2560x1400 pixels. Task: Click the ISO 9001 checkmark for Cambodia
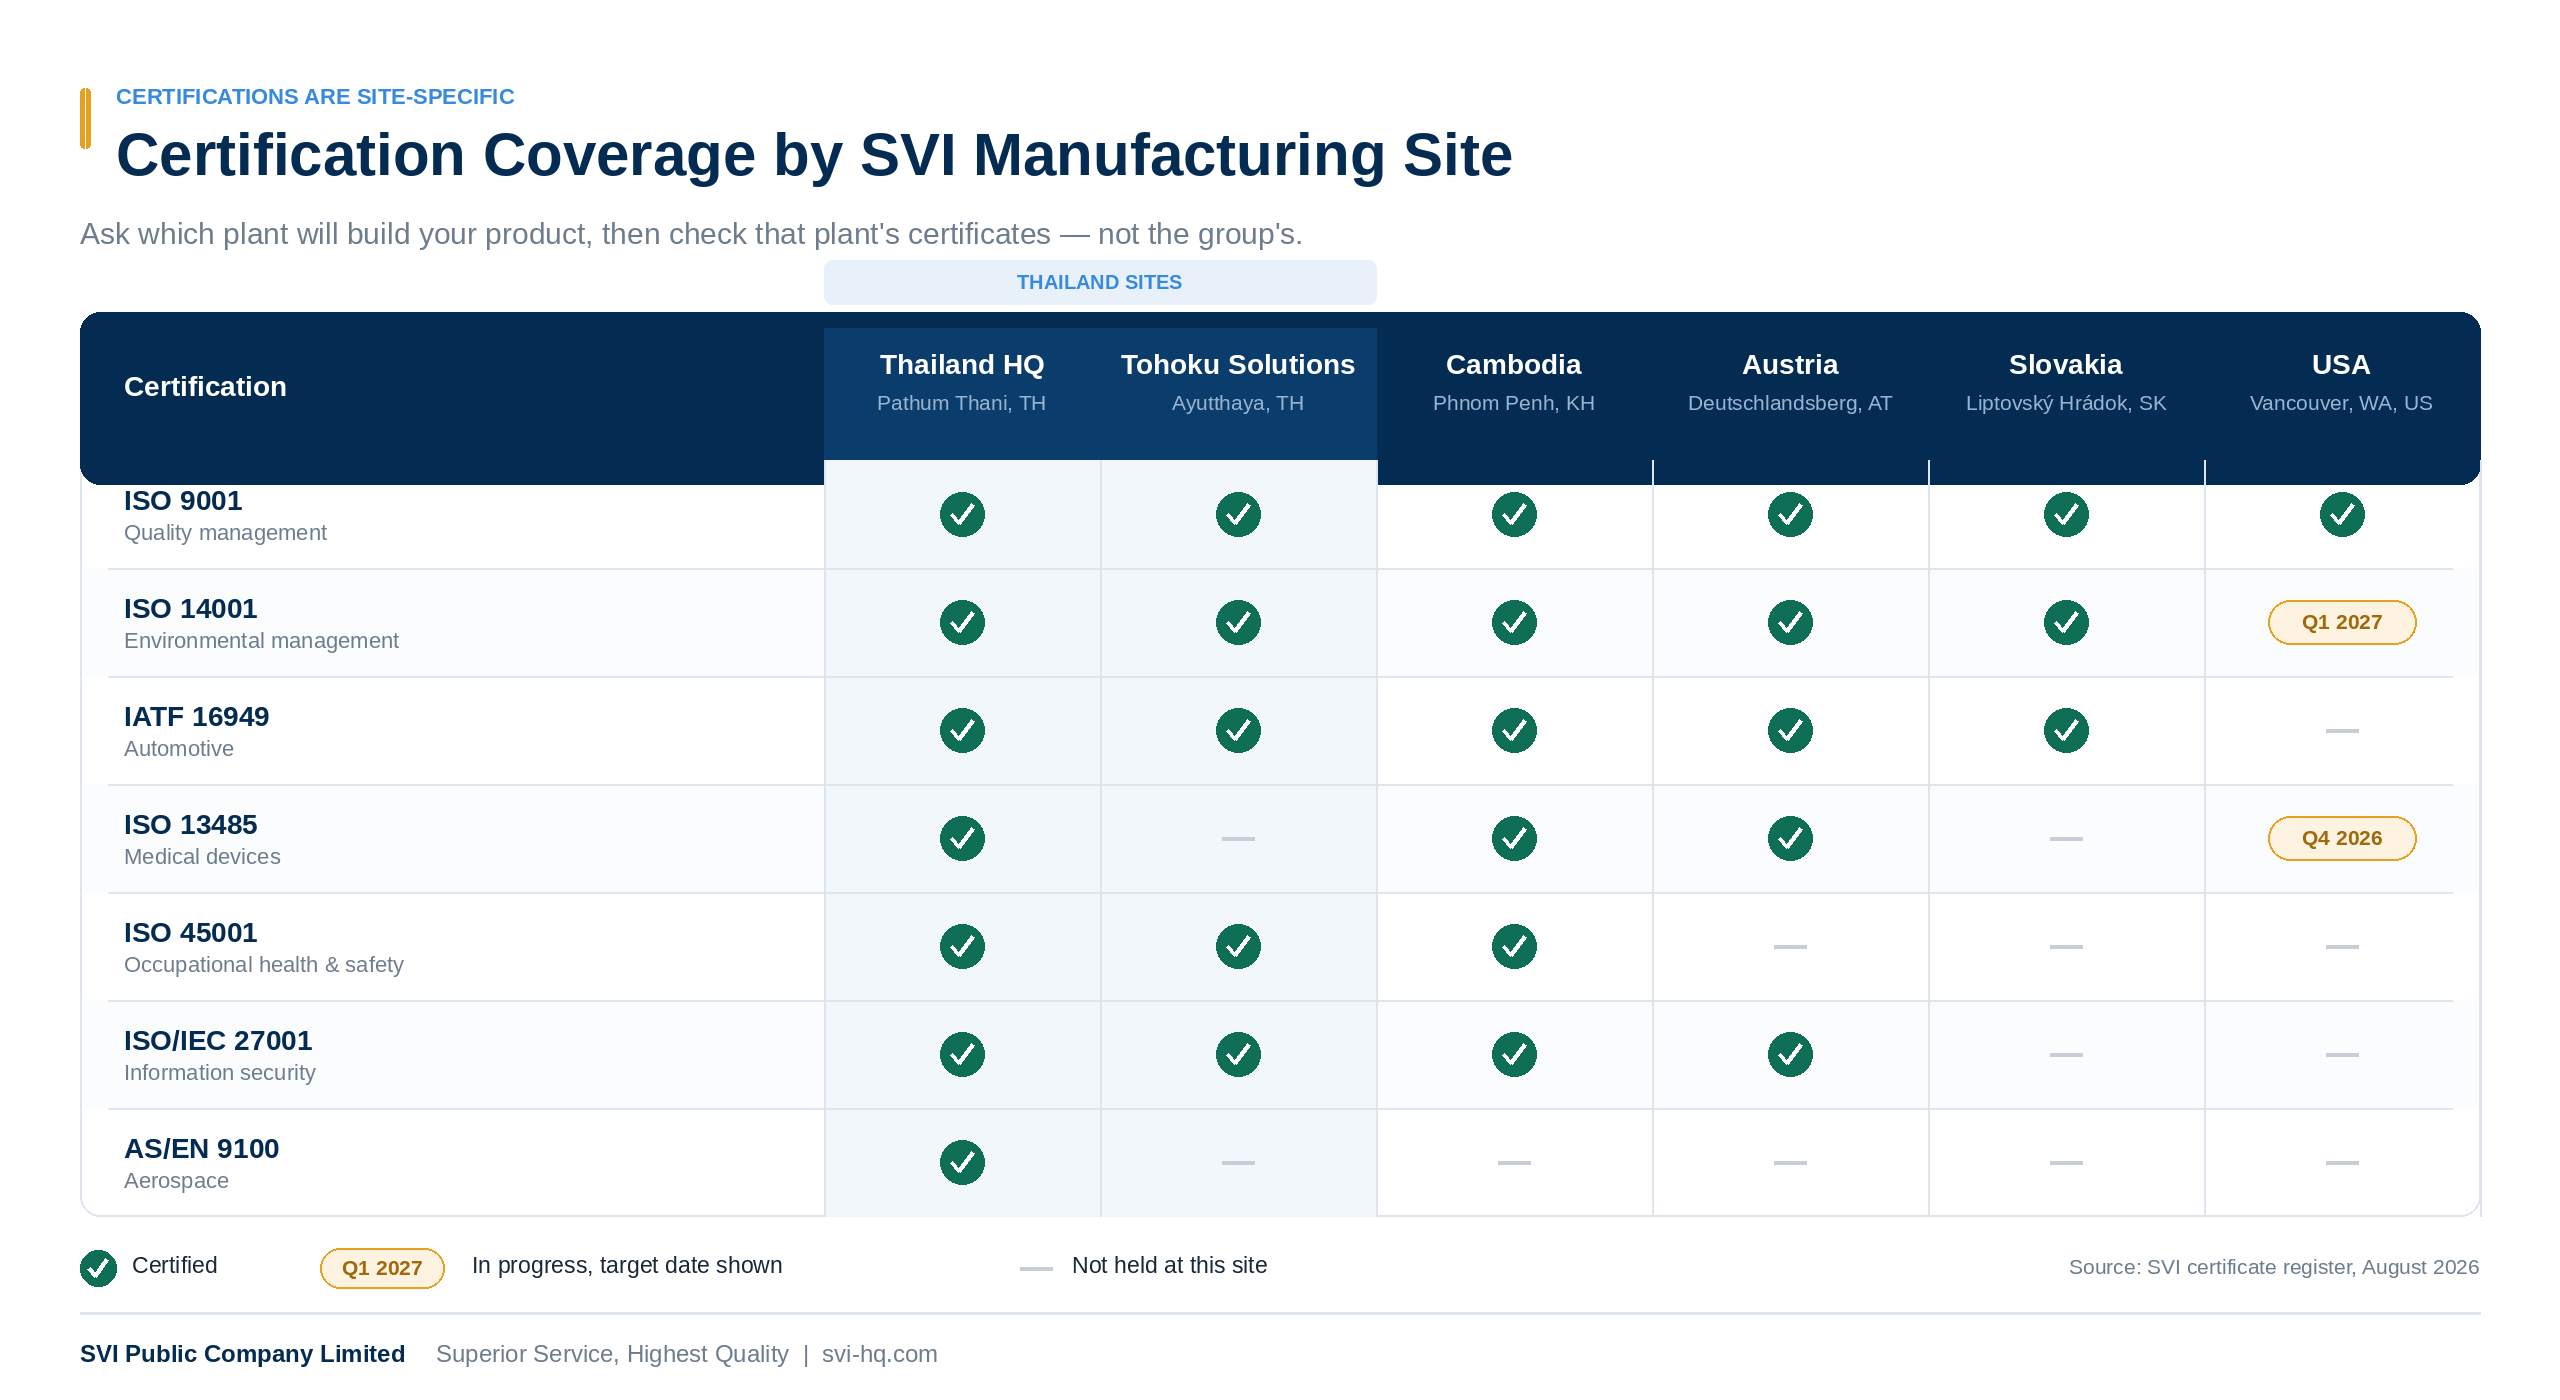tap(1514, 515)
